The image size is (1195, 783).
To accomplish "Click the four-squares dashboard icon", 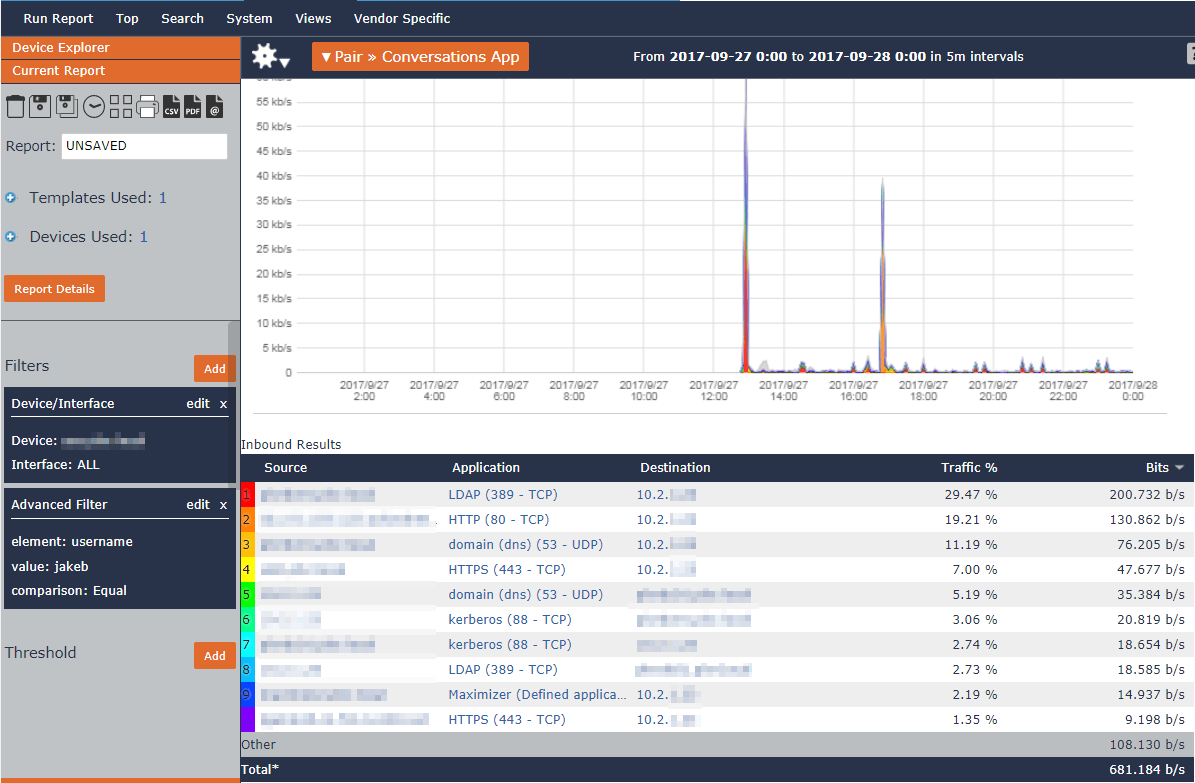I will pyautogui.click(x=120, y=106).
